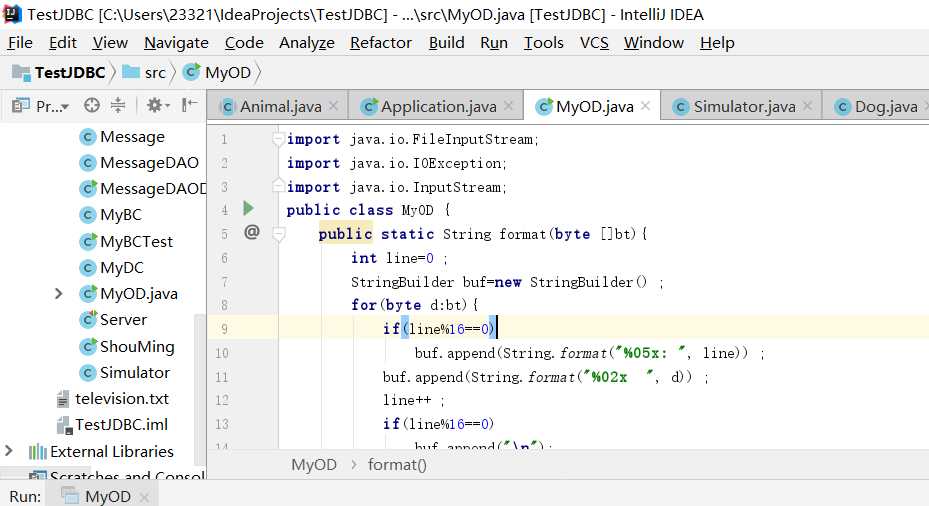Close the Simulator.java tab

coord(807,105)
